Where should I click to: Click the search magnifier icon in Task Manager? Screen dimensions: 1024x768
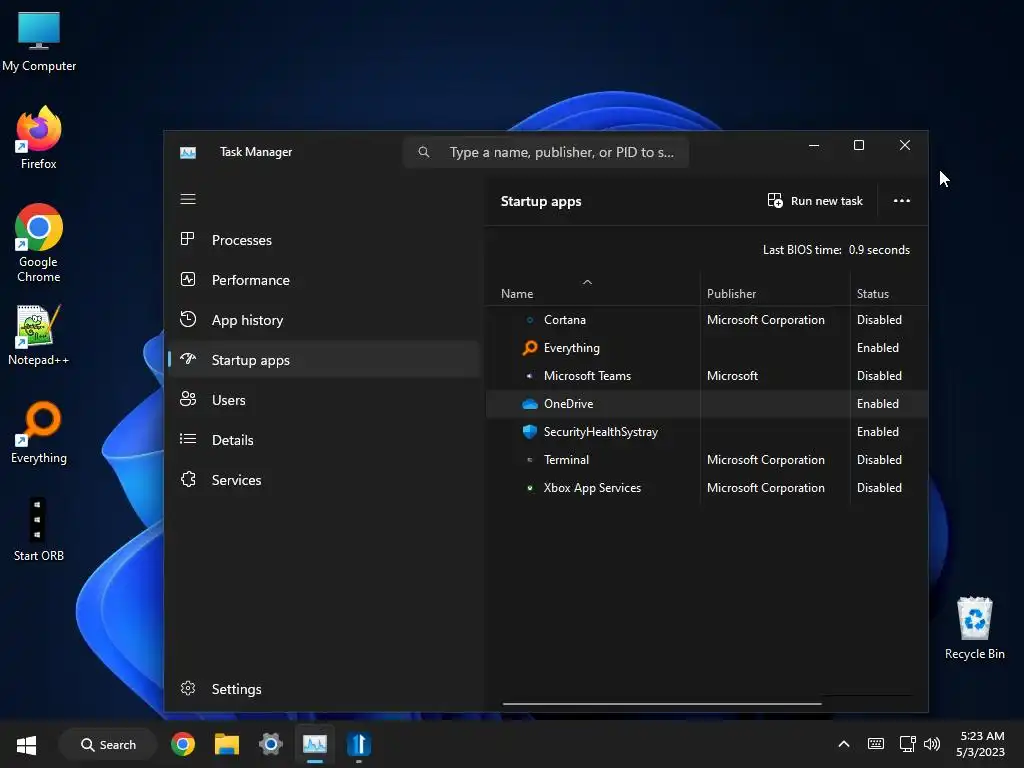click(x=424, y=152)
